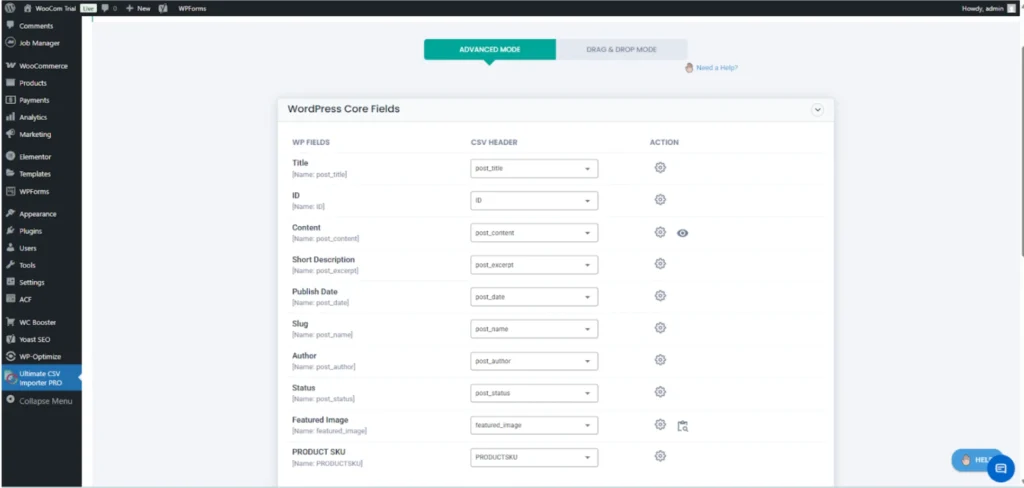Open settings gear for ID field
The height and width of the screenshot is (488, 1024).
click(x=660, y=200)
